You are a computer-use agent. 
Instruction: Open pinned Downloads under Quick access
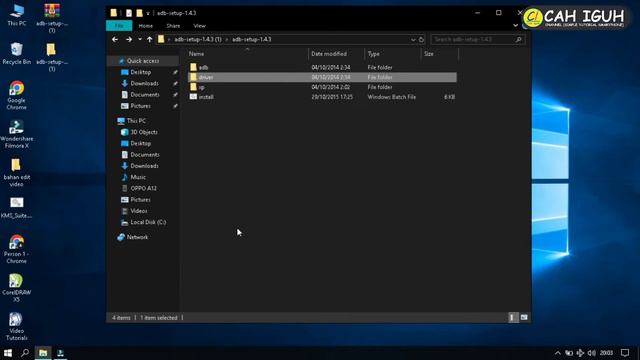[x=144, y=83]
